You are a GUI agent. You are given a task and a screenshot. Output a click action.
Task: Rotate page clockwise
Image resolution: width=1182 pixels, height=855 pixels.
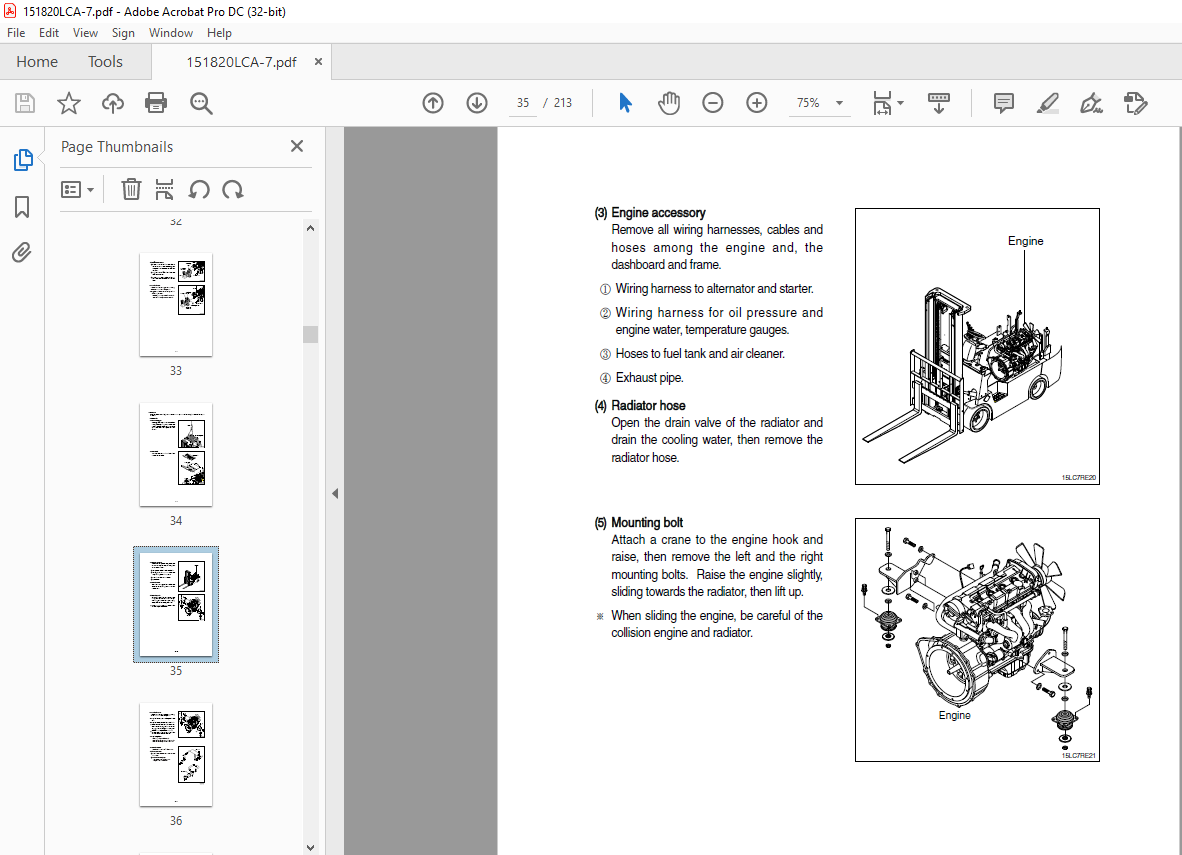point(233,189)
